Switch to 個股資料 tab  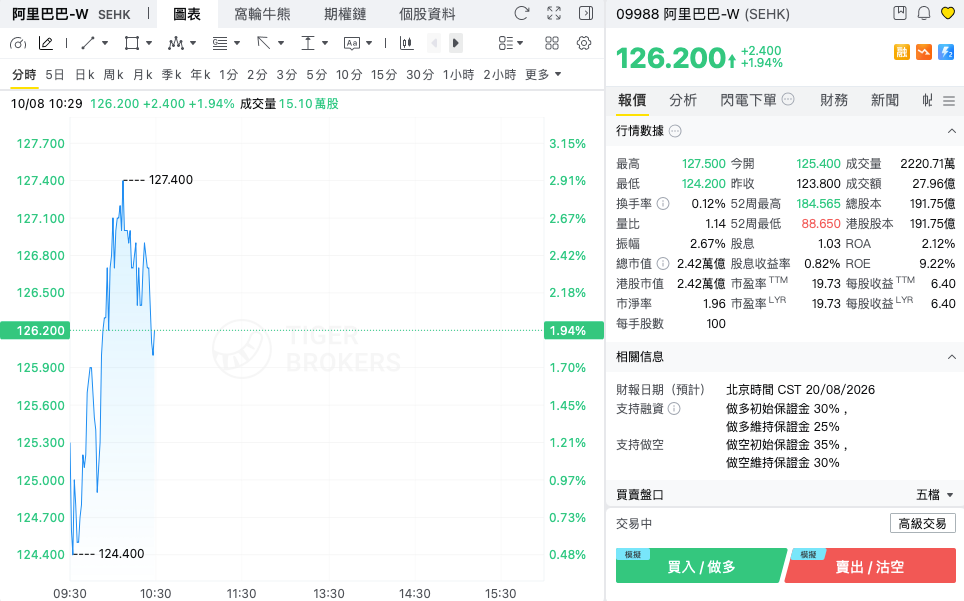coord(427,14)
